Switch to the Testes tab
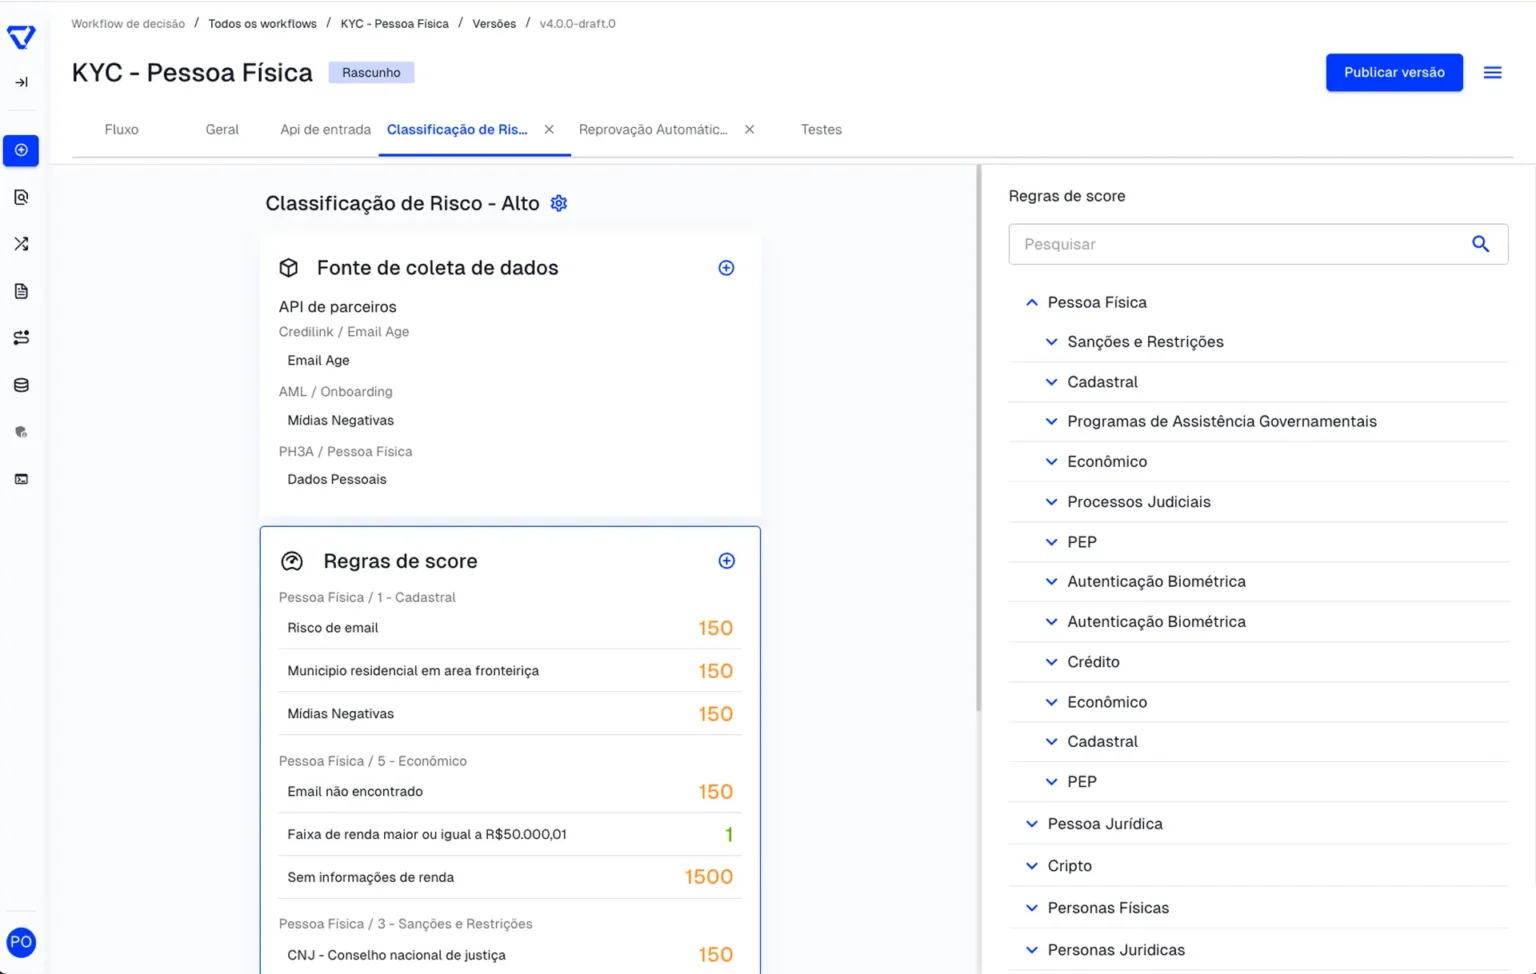The width and height of the screenshot is (1536, 974). click(x=821, y=130)
